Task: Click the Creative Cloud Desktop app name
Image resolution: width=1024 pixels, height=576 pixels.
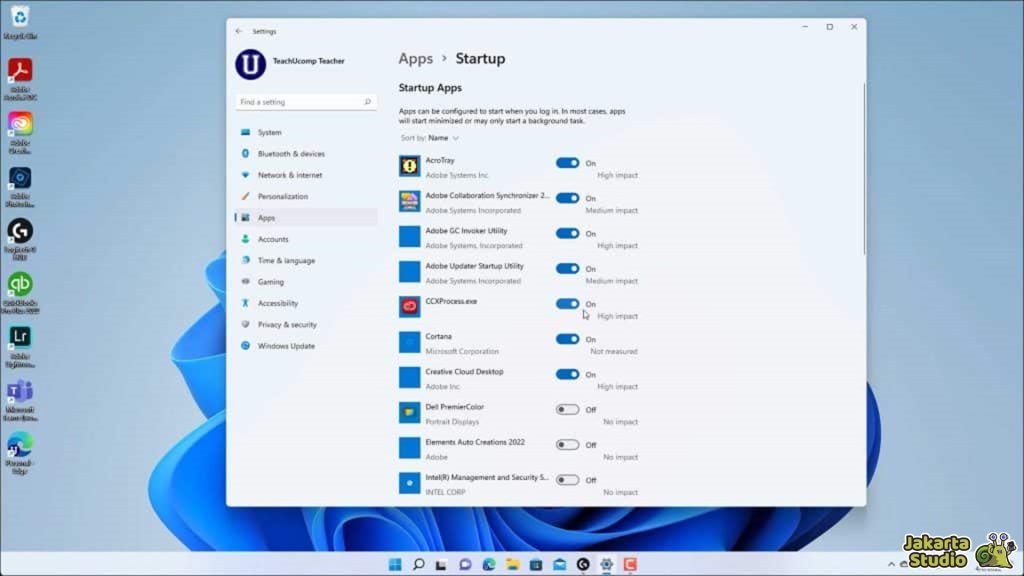Action: tap(464, 372)
